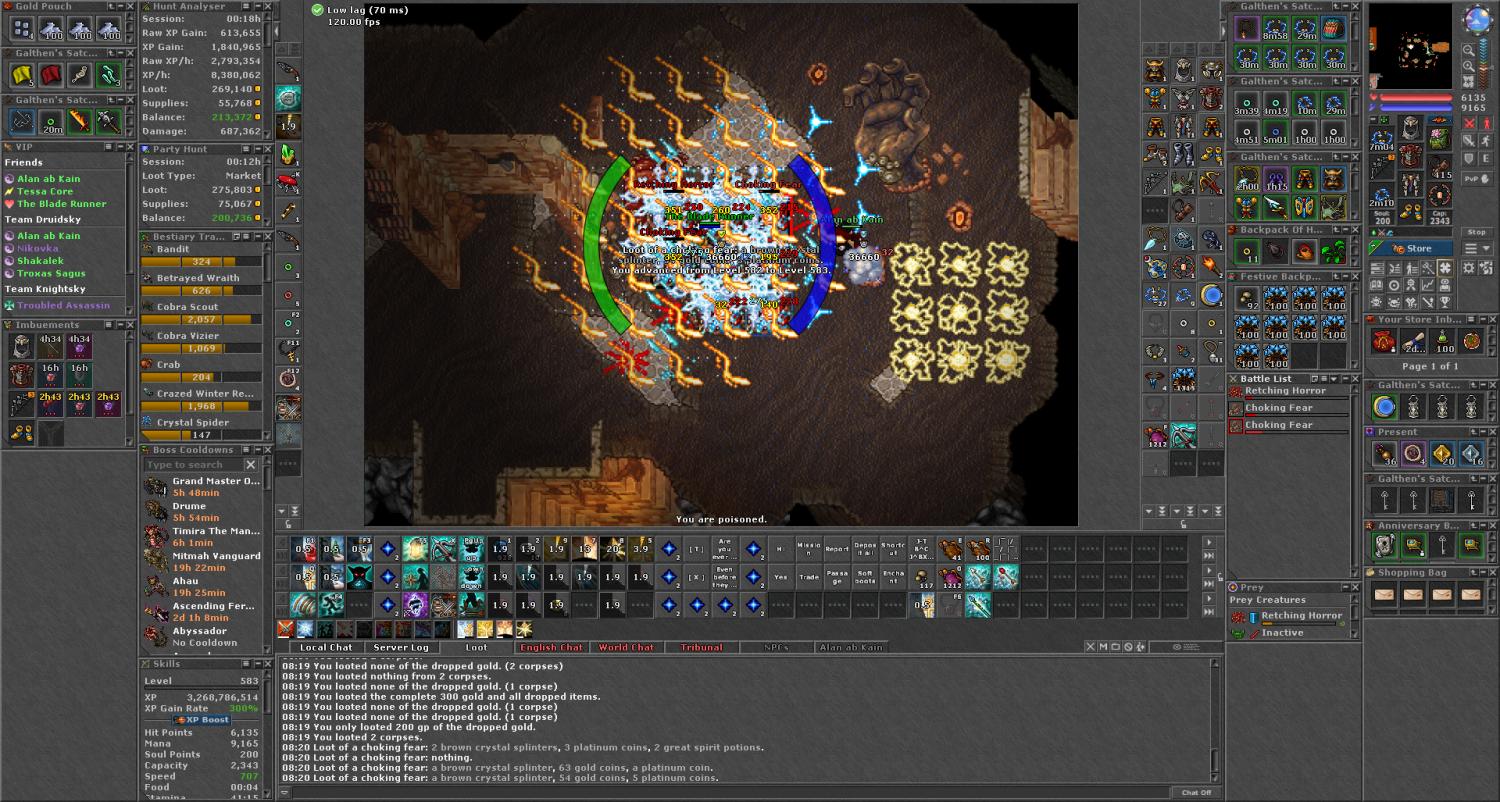Select Nikovka in Team Druidsky

click(38, 248)
